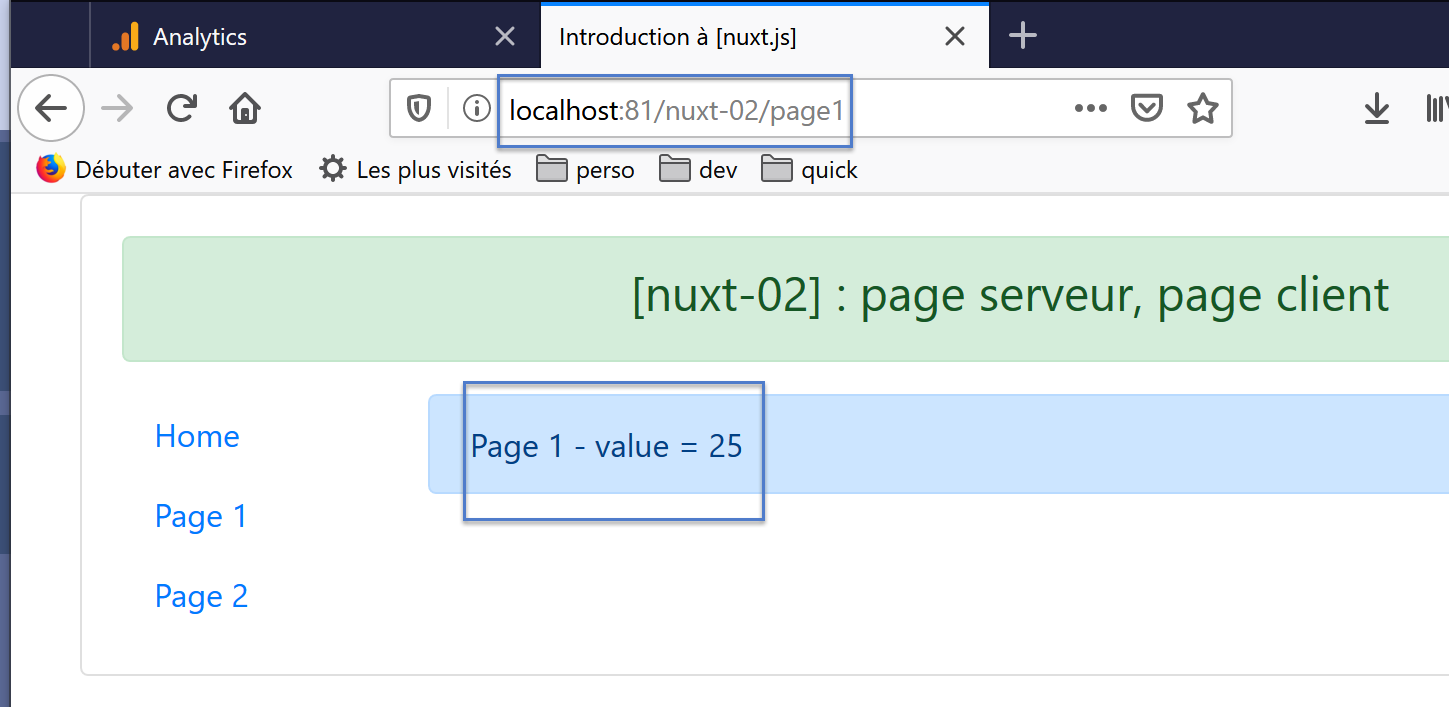The height and width of the screenshot is (707, 1449).
Task: Close the Analytics tab
Action: 505,37
